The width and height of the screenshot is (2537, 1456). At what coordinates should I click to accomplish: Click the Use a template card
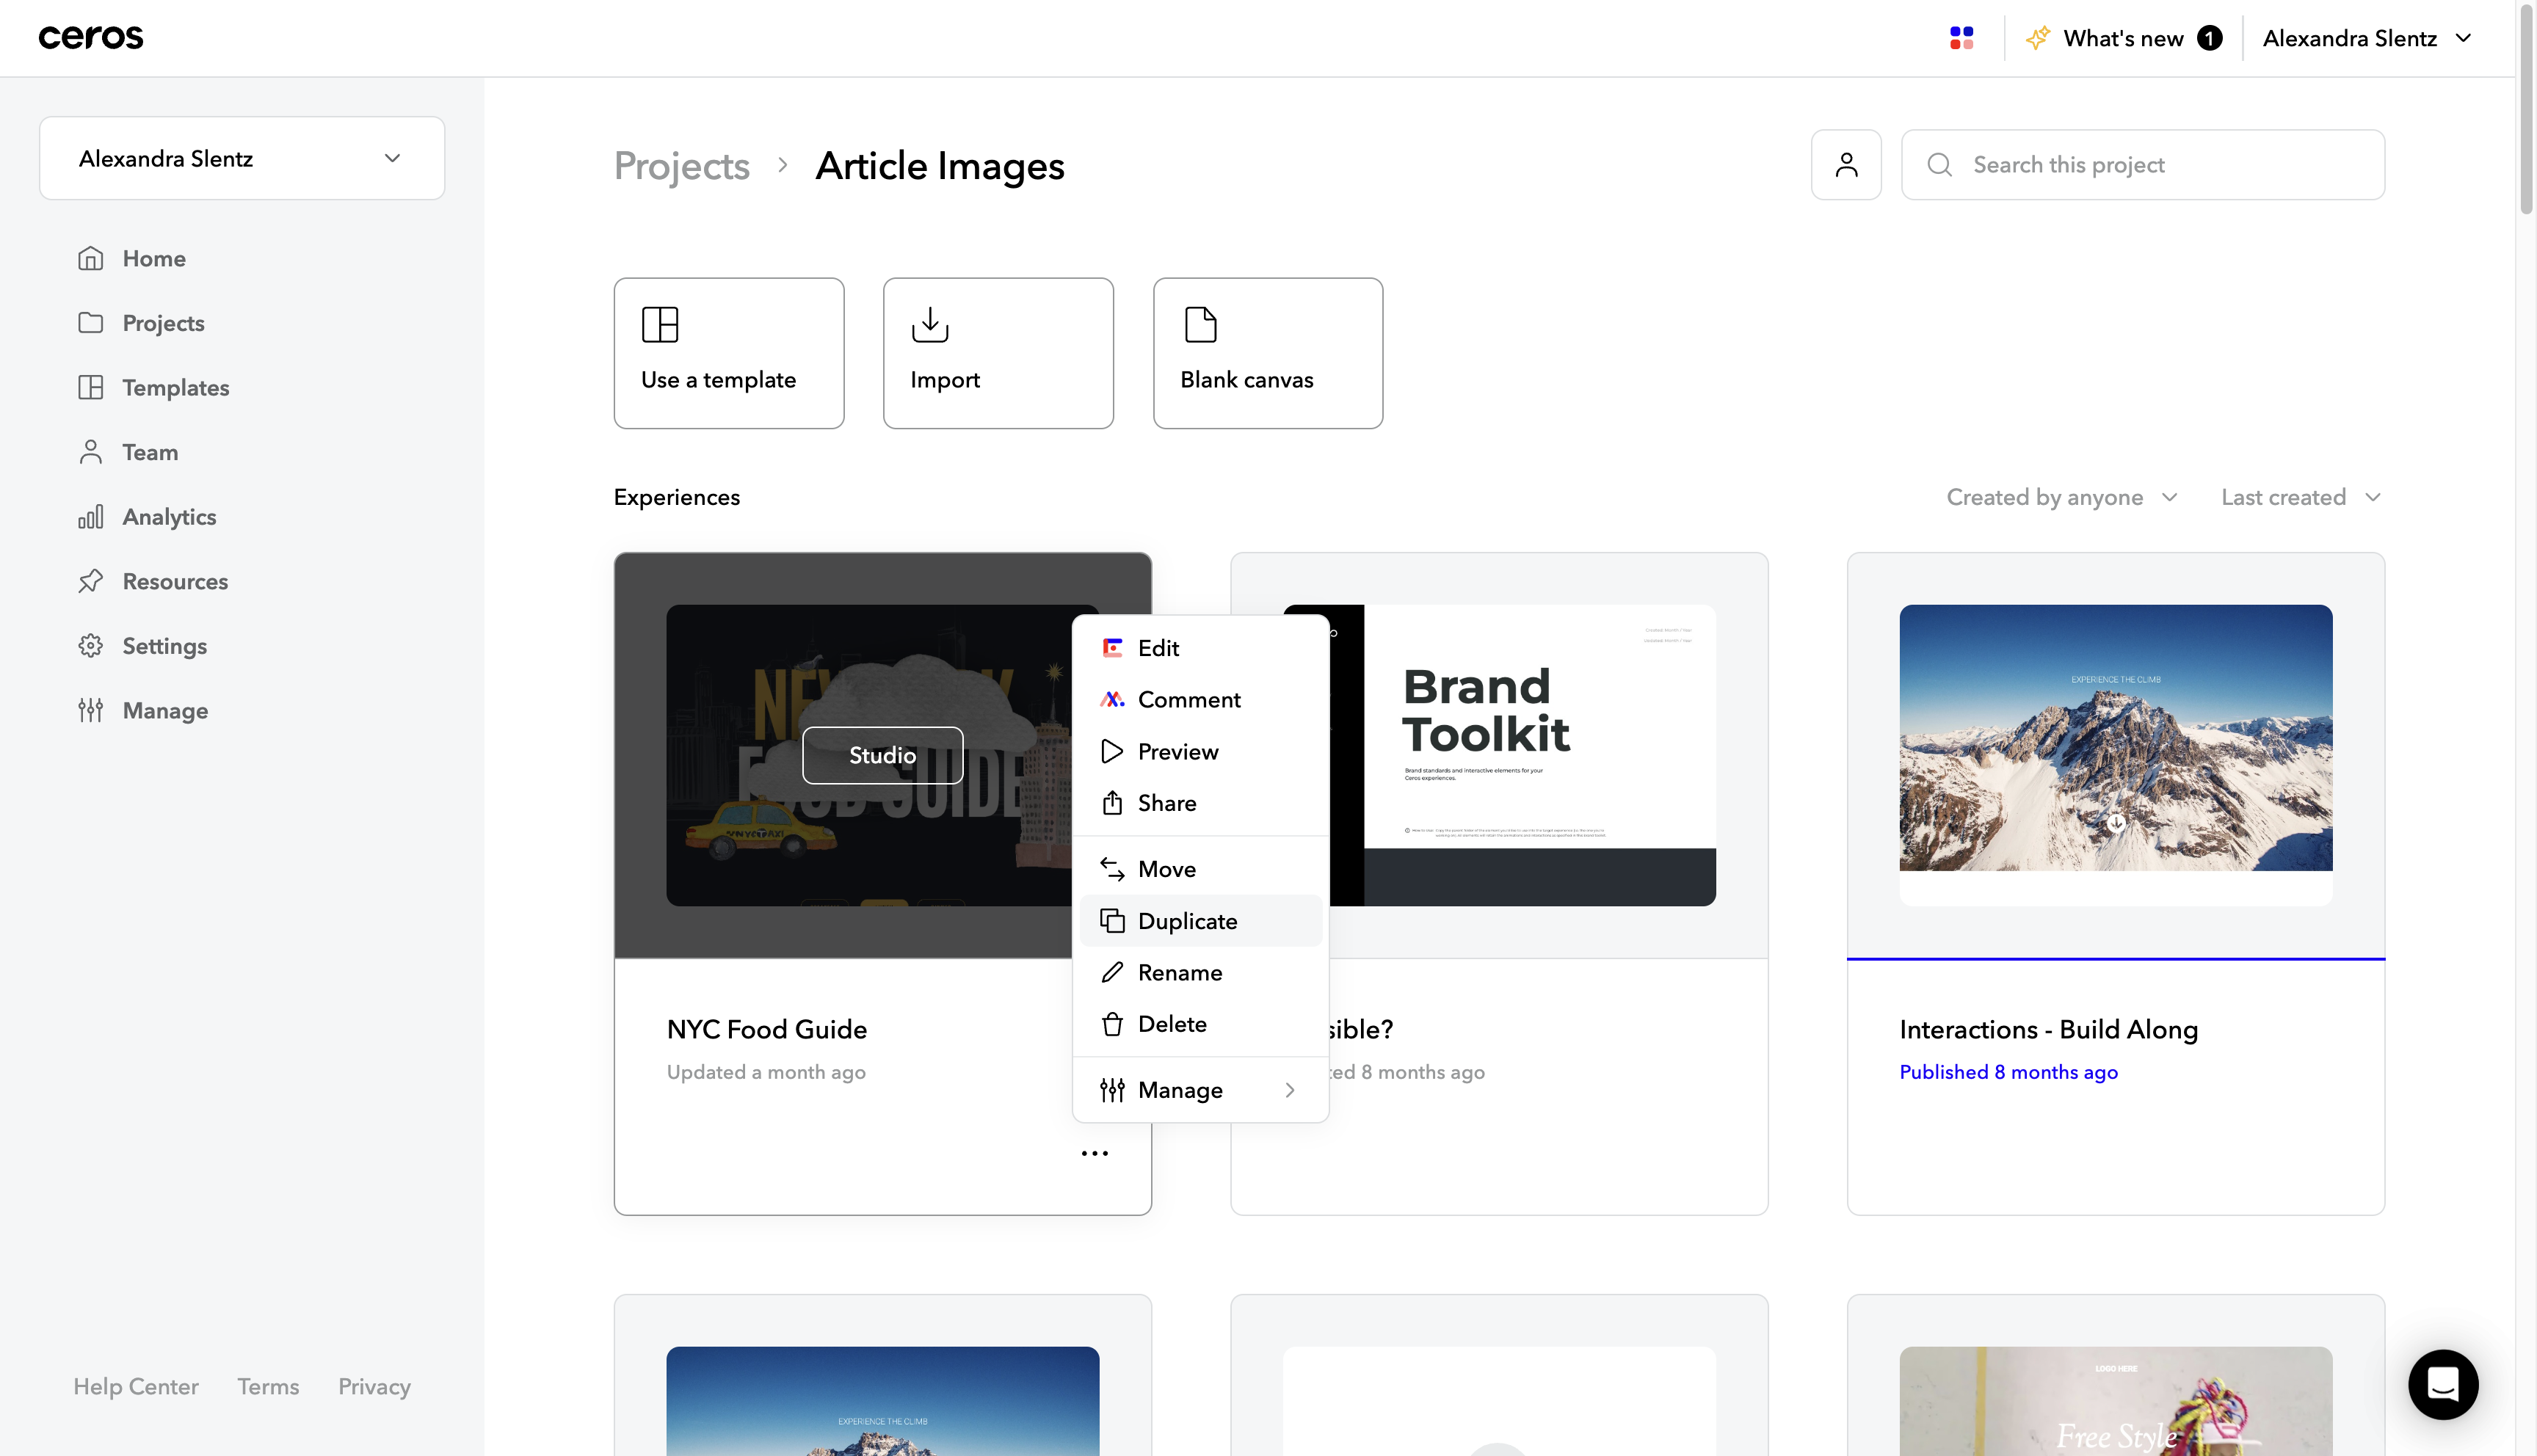point(729,353)
